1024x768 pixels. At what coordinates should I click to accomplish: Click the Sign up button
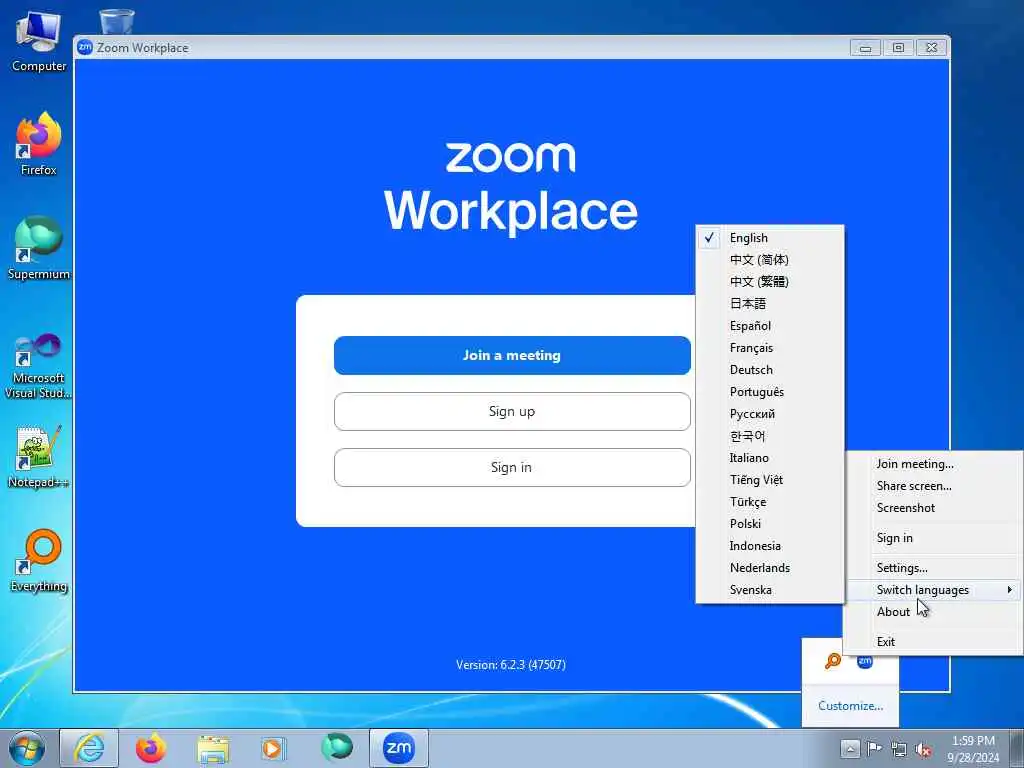(512, 411)
